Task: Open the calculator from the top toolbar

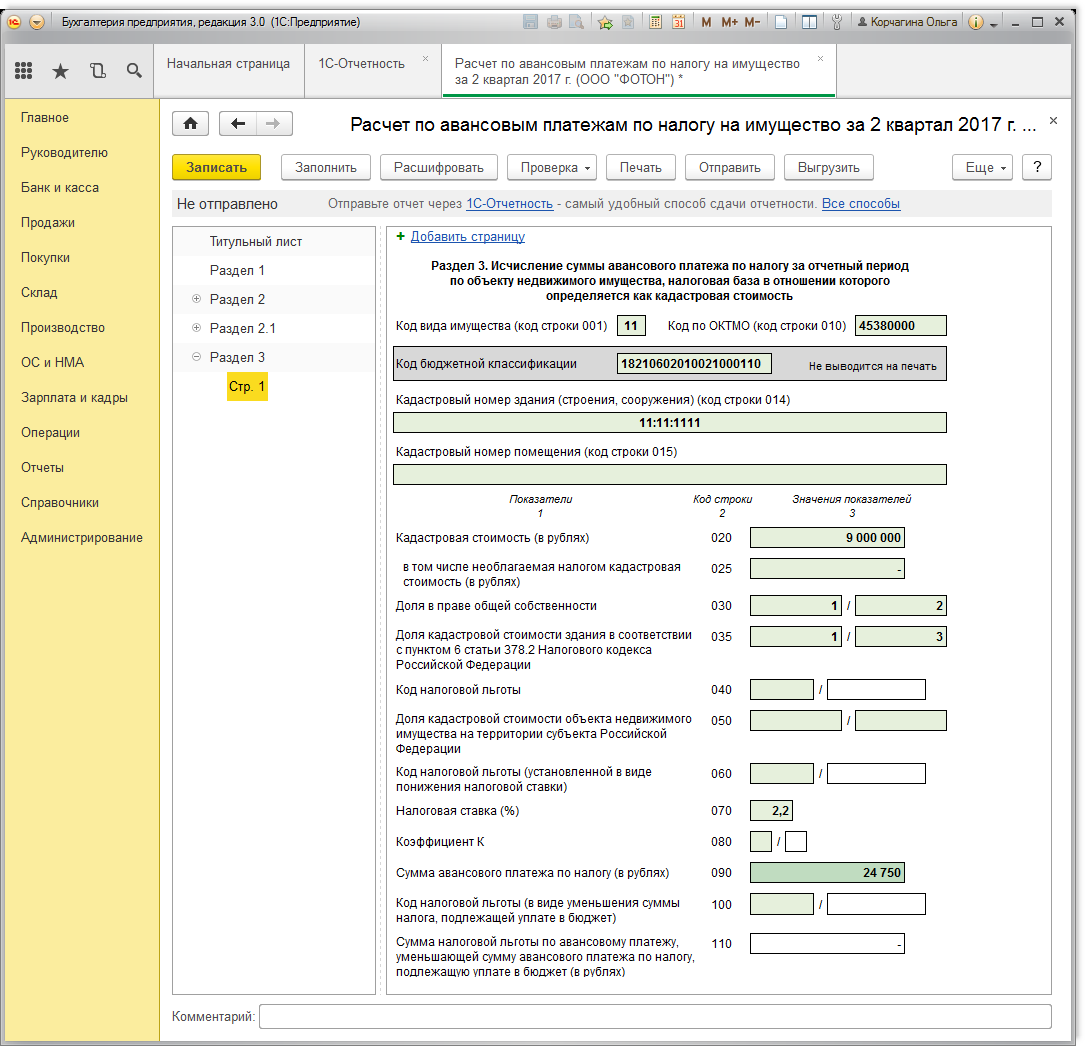Action: 655,22
